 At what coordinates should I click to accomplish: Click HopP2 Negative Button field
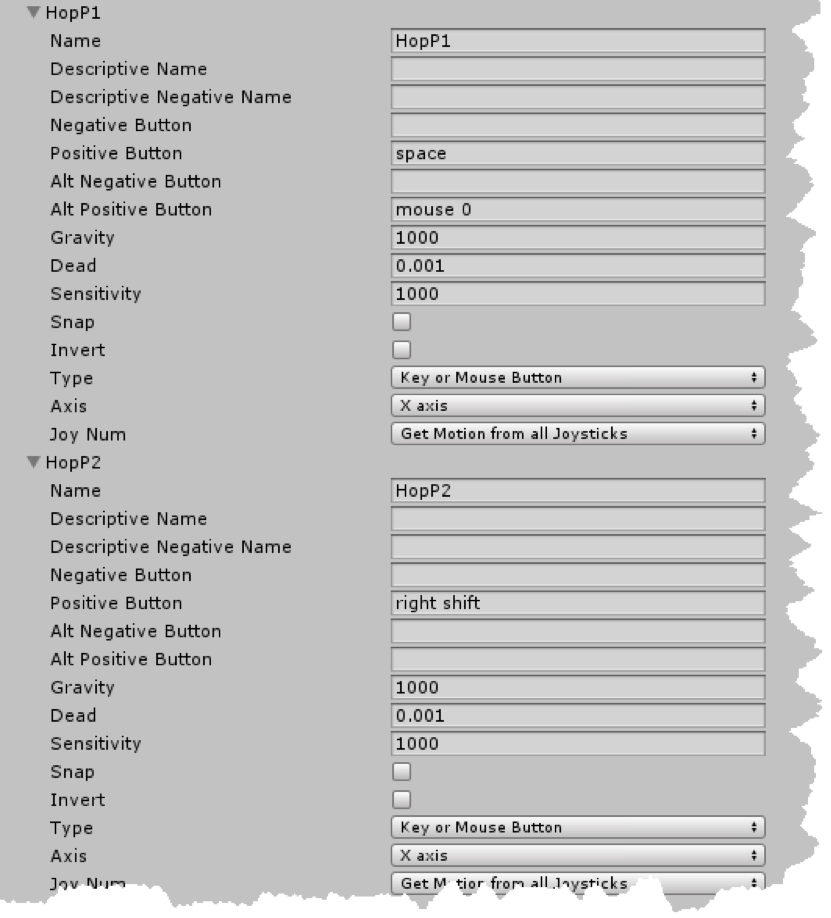(578, 574)
